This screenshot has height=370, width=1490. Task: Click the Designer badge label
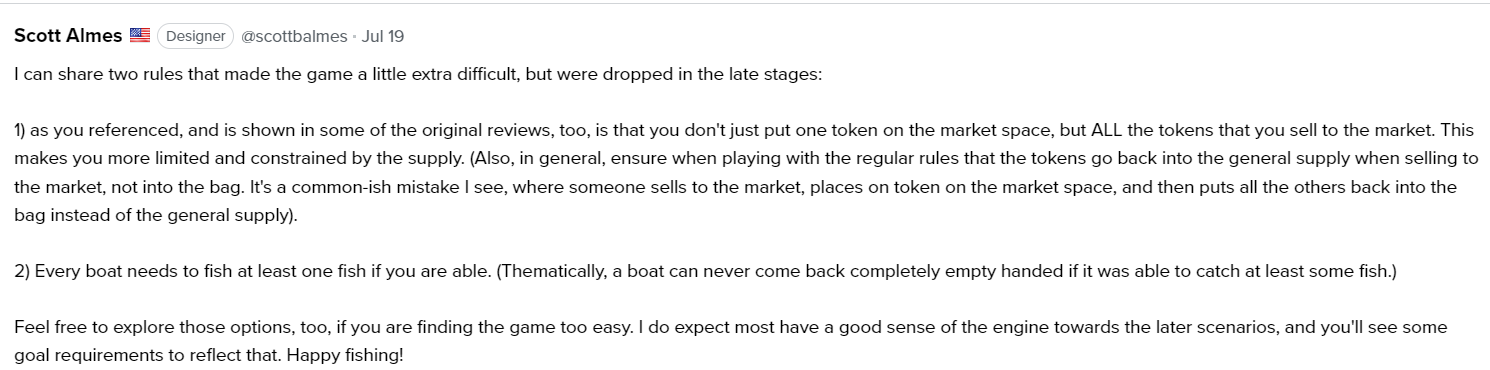point(196,36)
